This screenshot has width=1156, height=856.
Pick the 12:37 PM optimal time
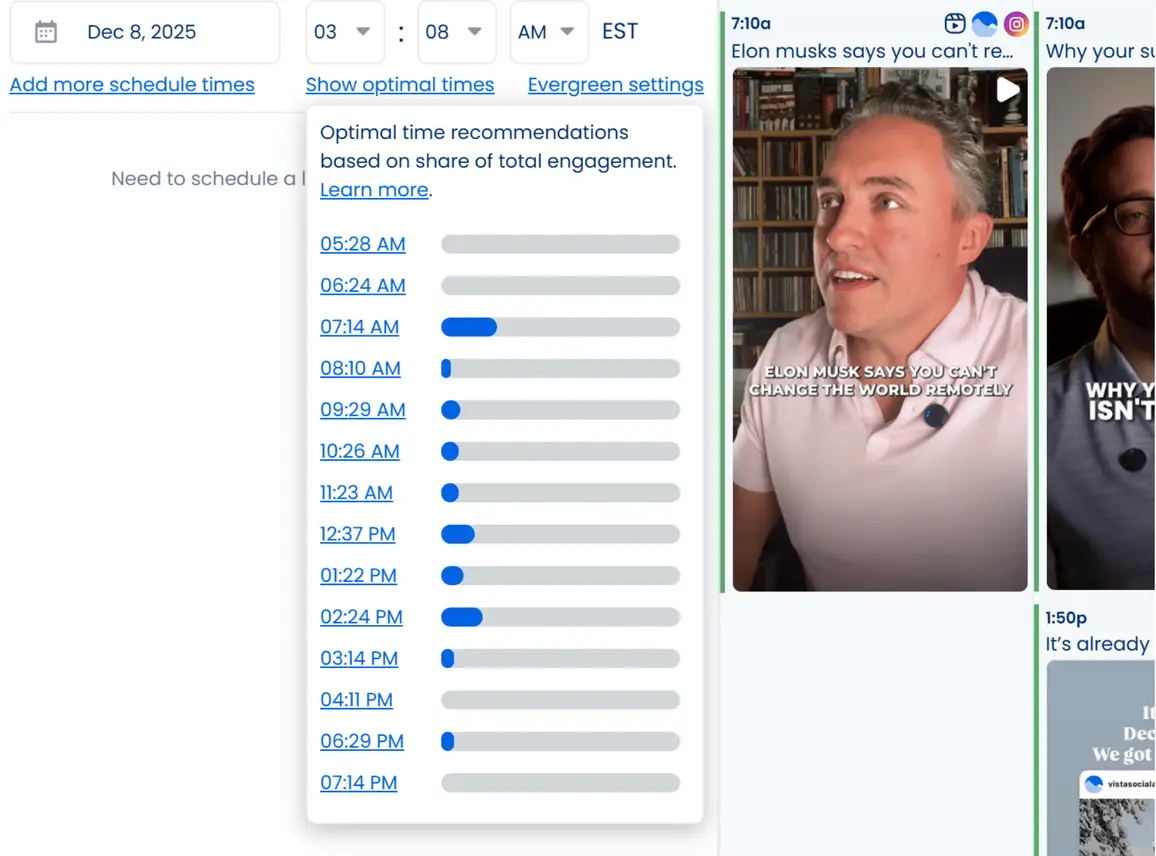(357, 534)
